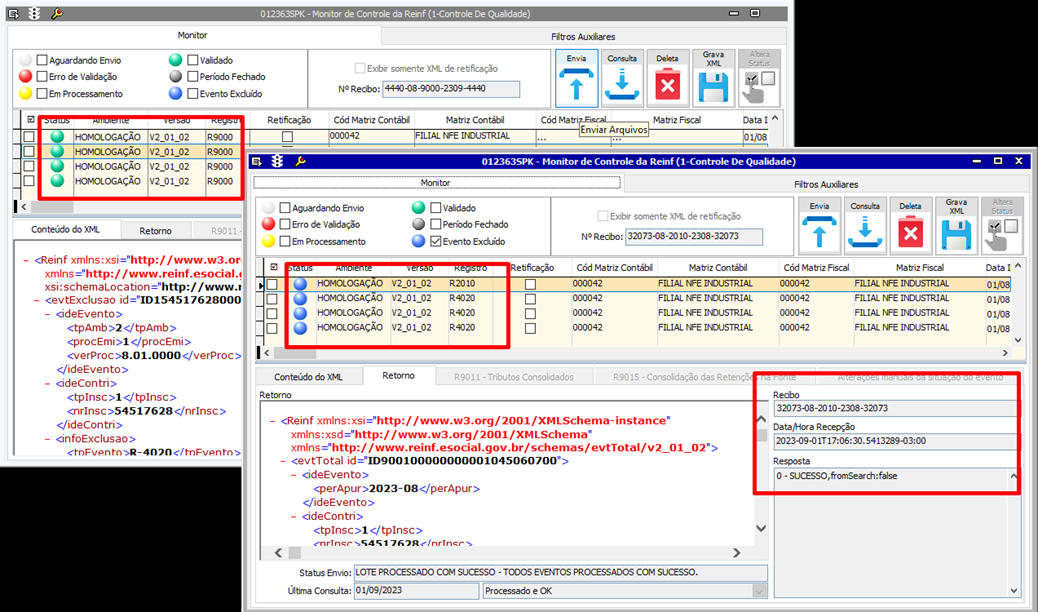The height and width of the screenshot is (612, 1038).
Task: Click down arrow of Retorno XML vertical scrollbar
Action: [761, 529]
